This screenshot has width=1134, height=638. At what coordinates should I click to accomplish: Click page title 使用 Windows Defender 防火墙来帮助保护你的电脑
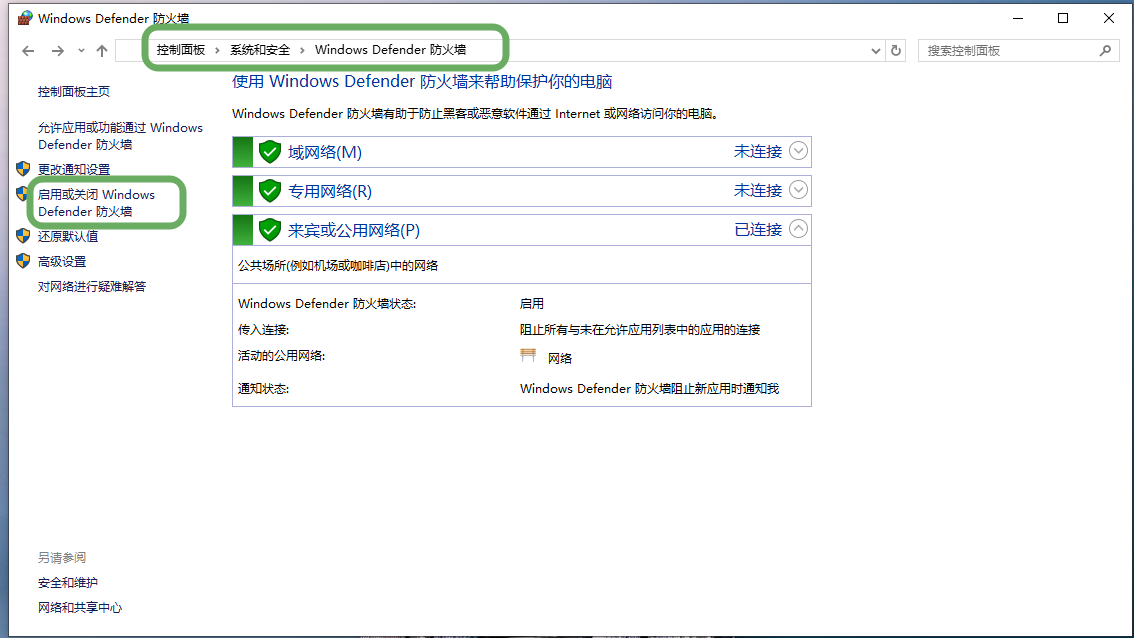(x=422, y=82)
